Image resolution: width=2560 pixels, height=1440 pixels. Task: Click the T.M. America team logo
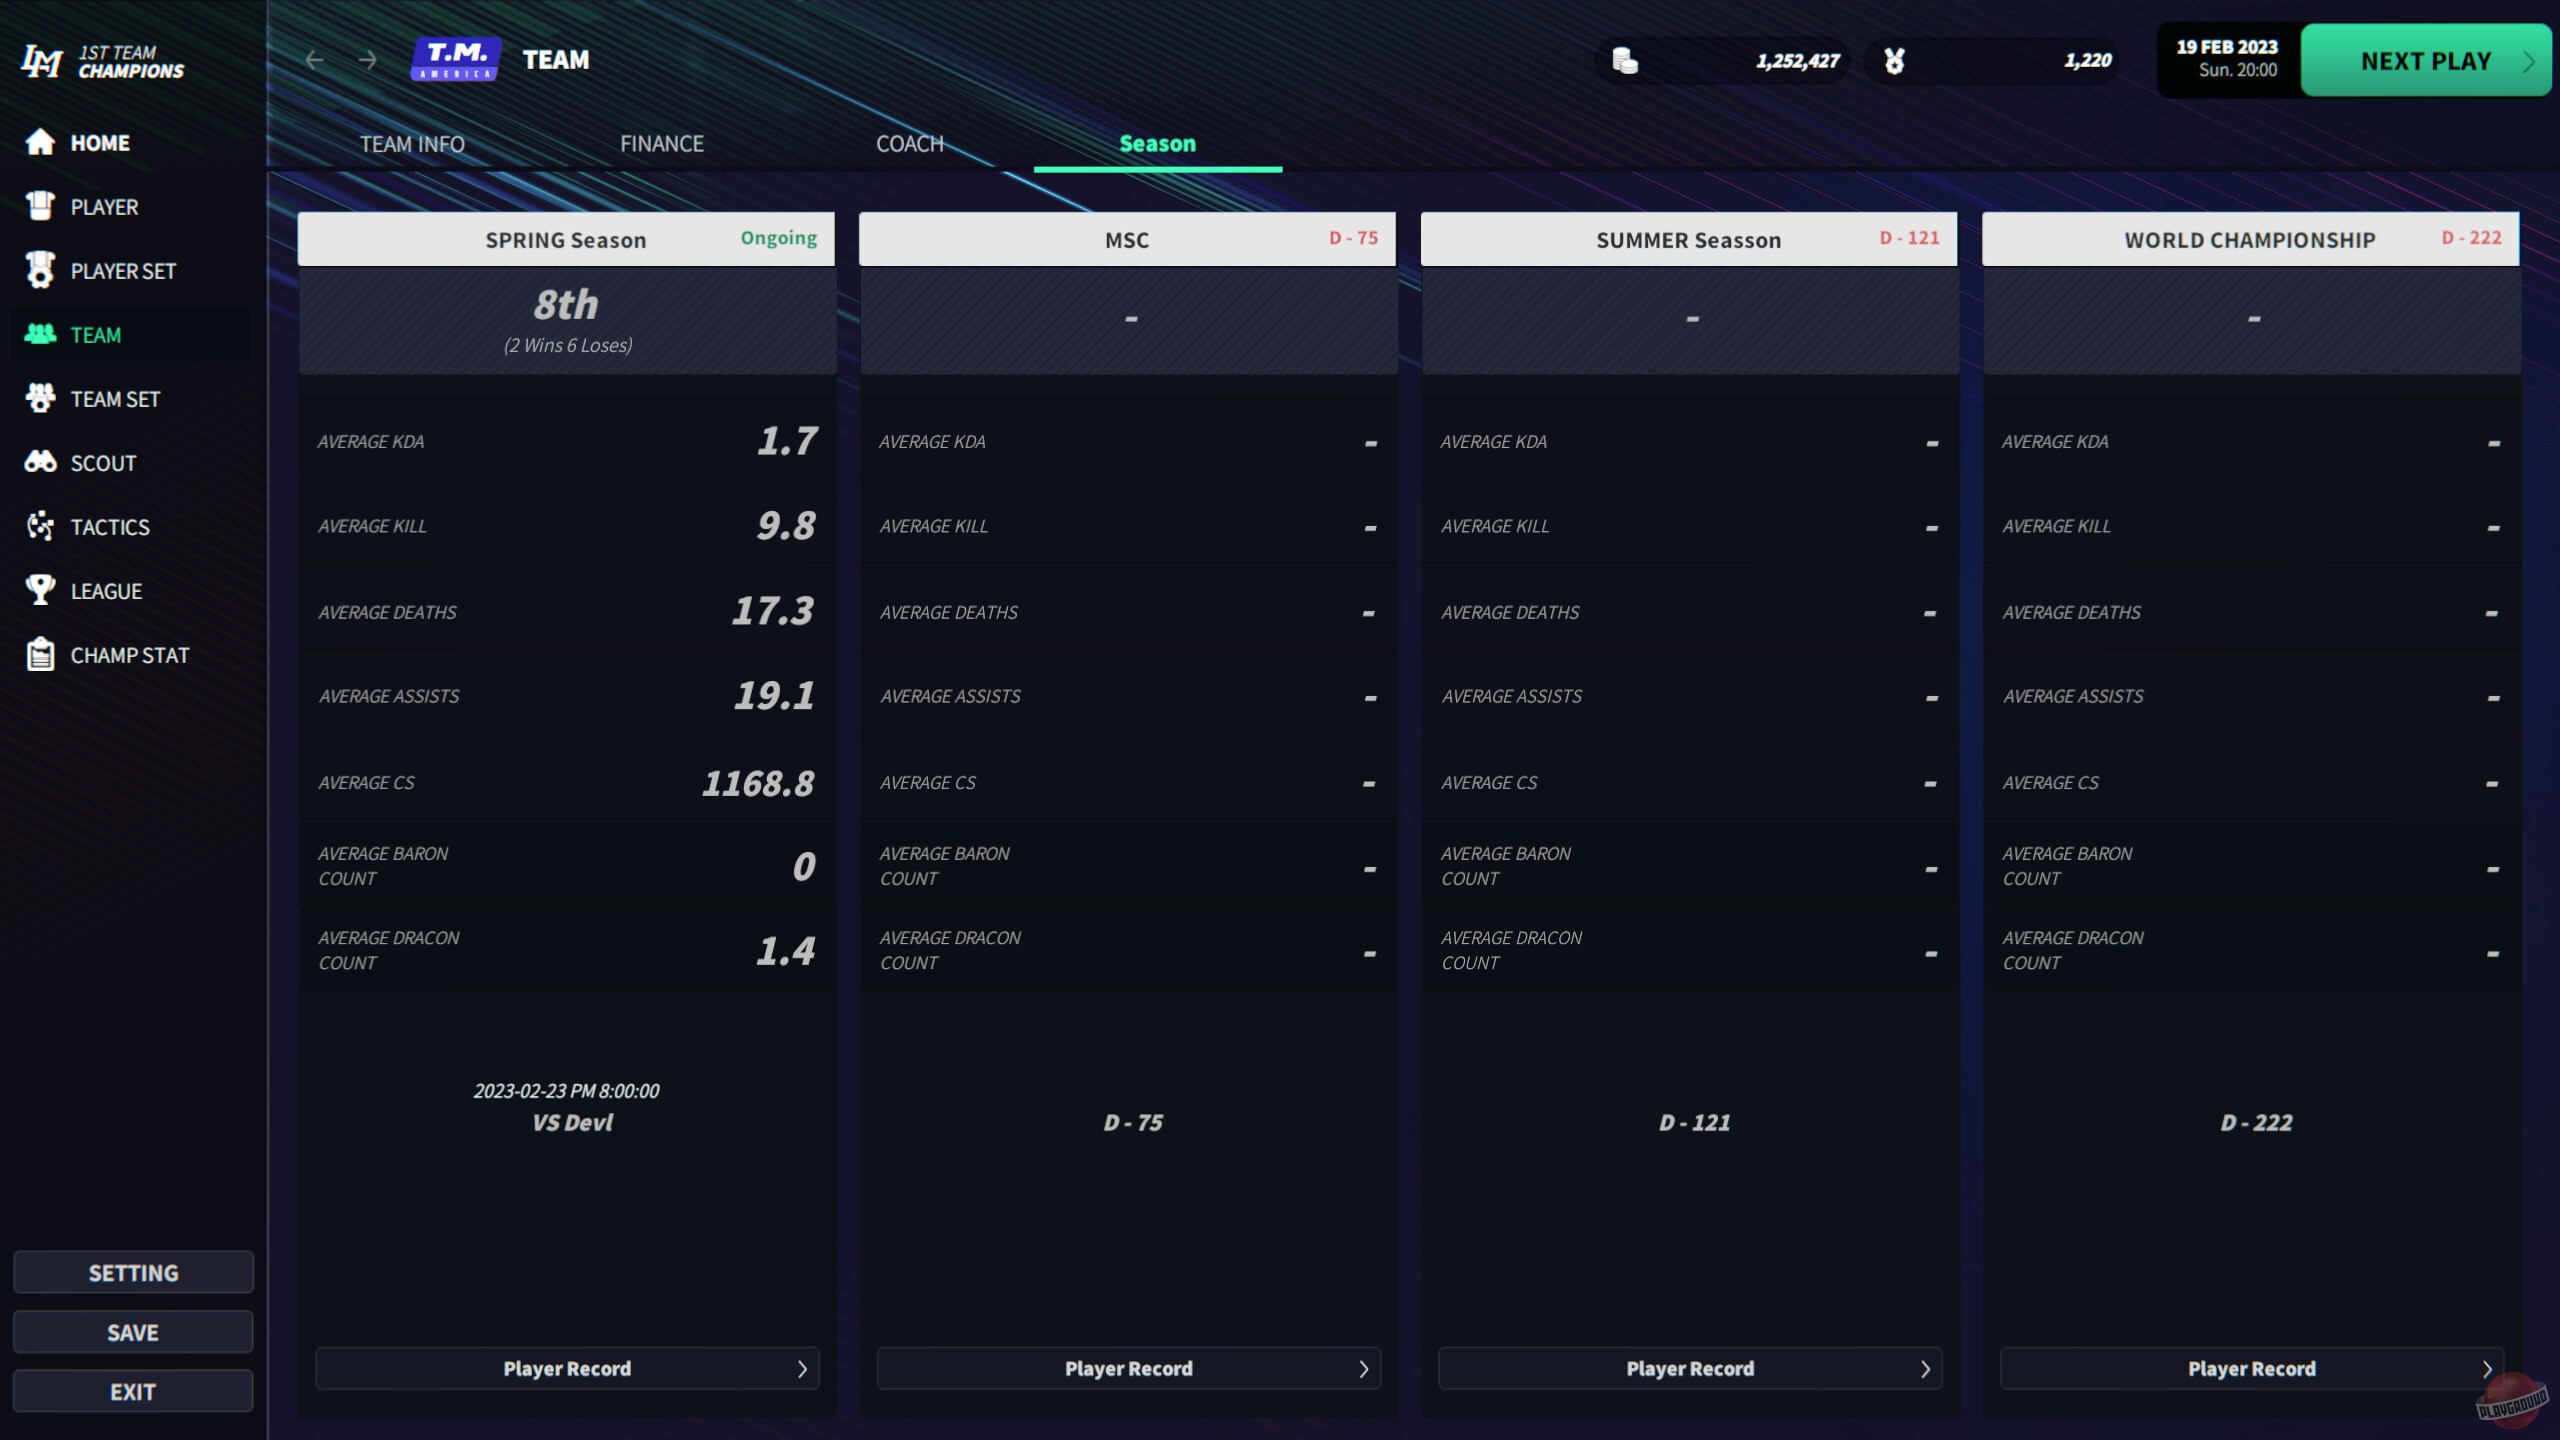pos(456,60)
